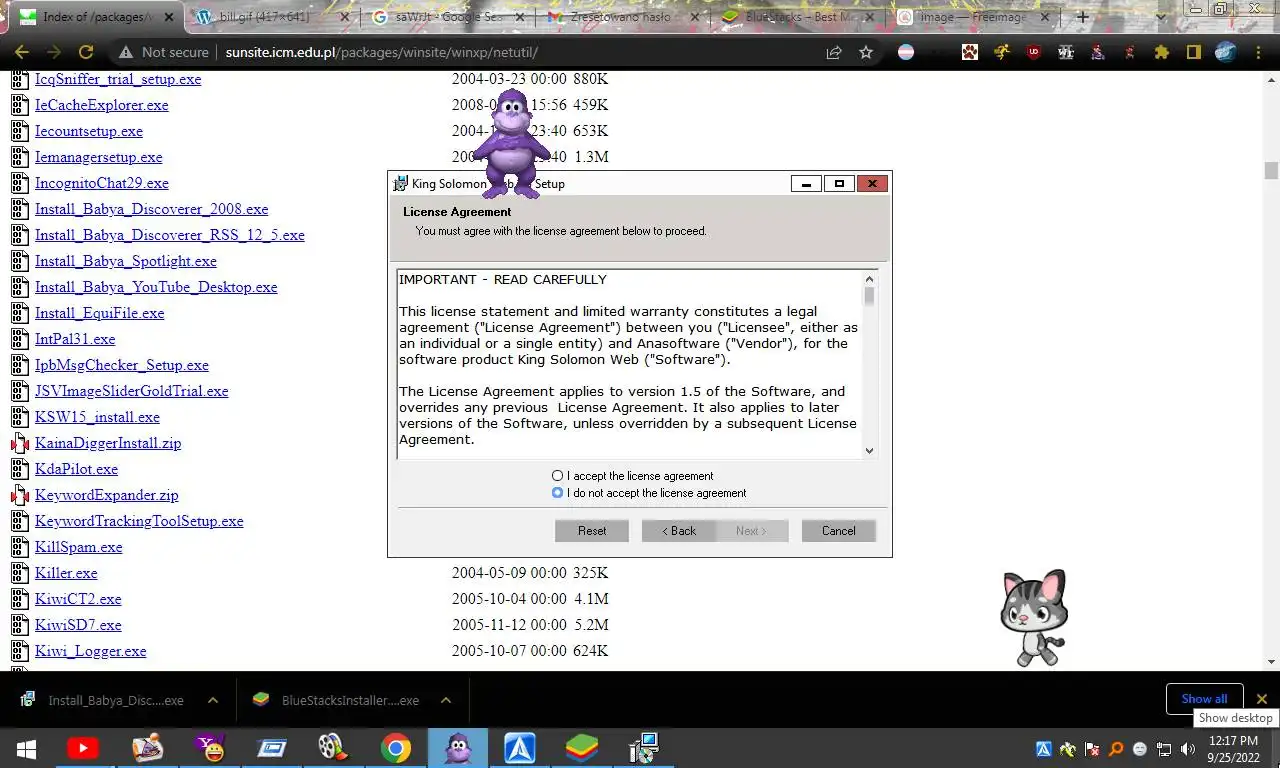Click the Back button in setup
Image resolution: width=1280 pixels, height=768 pixels.
pos(678,531)
